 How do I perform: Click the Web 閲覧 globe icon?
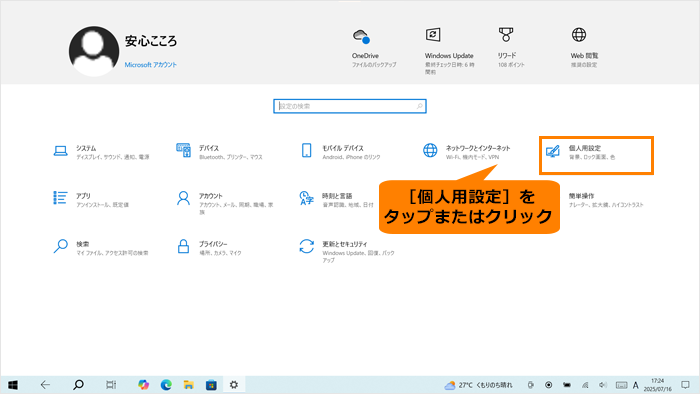(x=579, y=35)
